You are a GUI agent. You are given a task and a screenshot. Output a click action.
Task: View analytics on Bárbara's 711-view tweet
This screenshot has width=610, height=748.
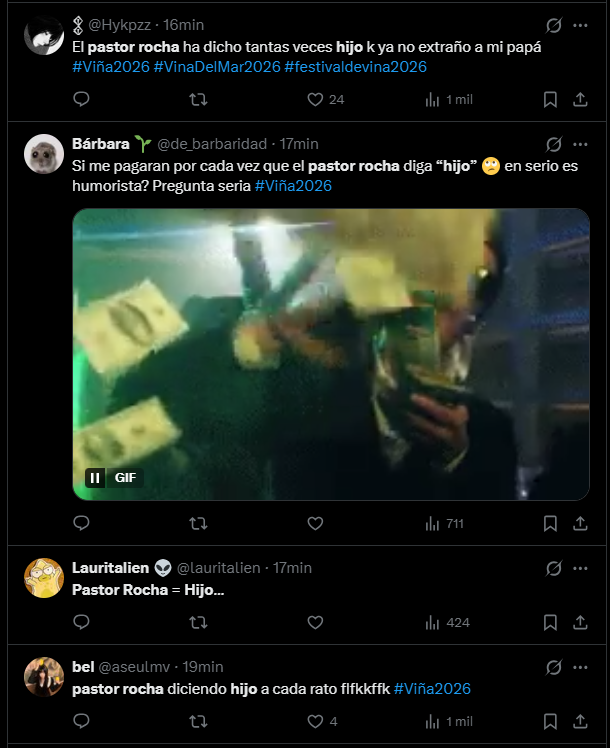tap(445, 523)
